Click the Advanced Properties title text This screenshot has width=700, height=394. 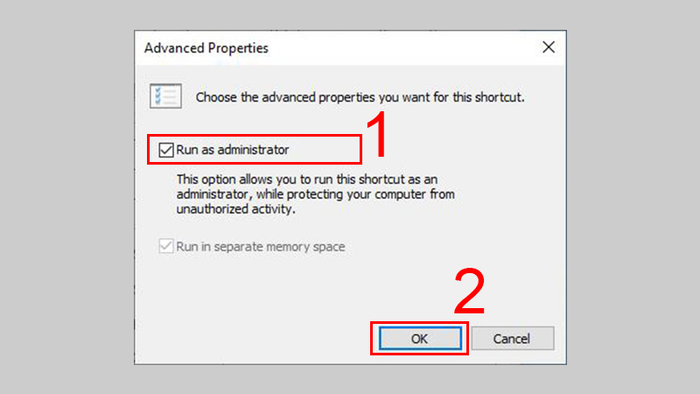coord(206,48)
